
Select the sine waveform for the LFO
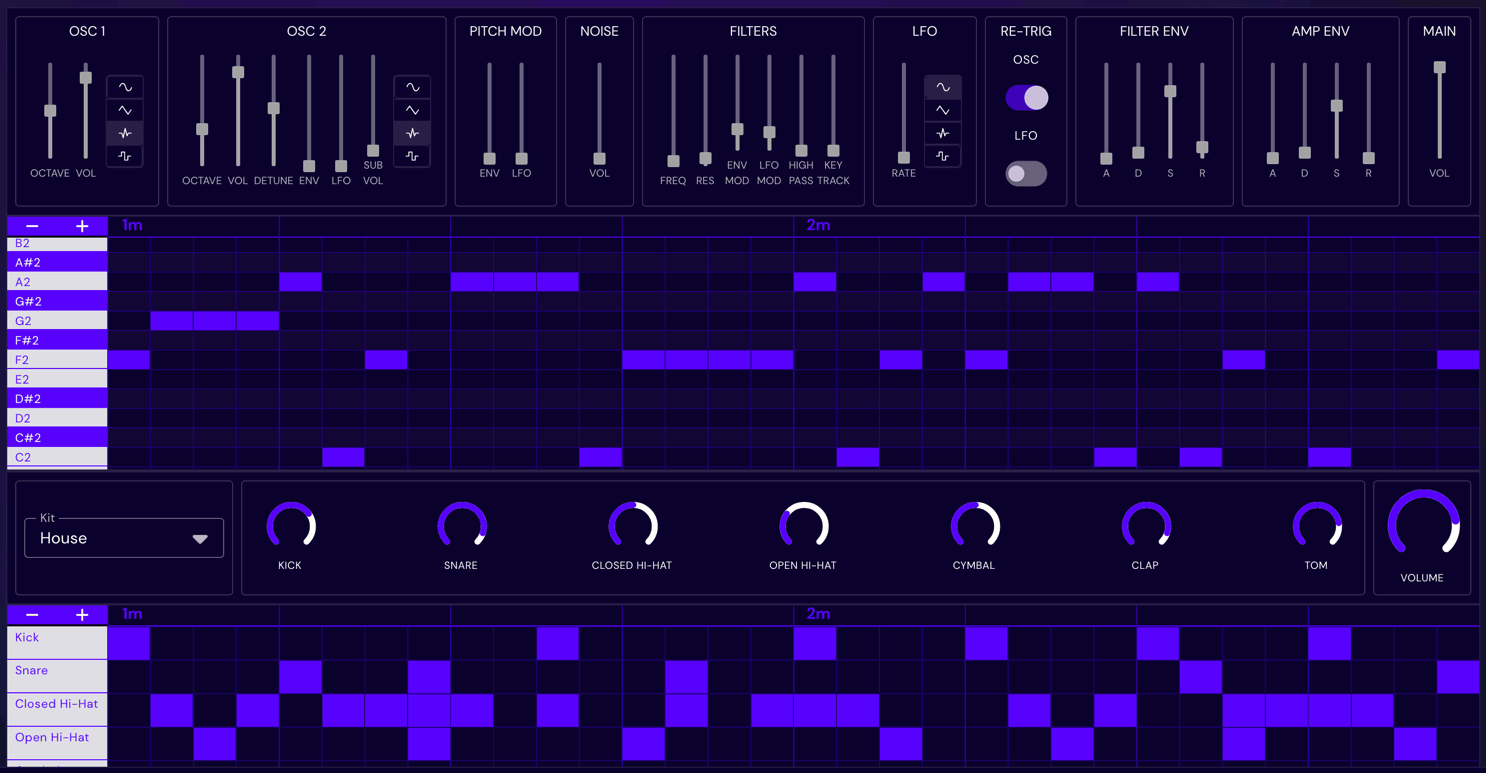(943, 87)
